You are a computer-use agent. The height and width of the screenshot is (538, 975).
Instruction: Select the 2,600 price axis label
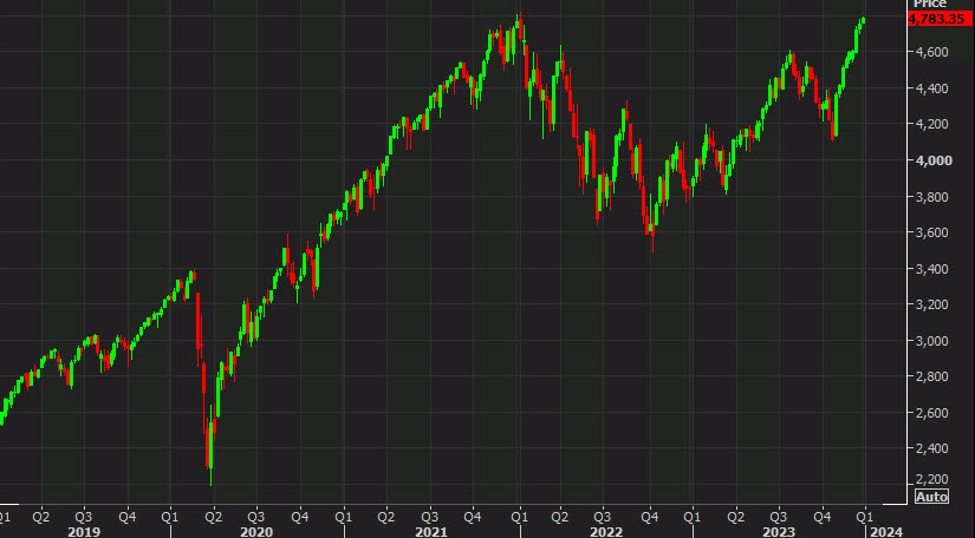pyautogui.click(x=931, y=412)
